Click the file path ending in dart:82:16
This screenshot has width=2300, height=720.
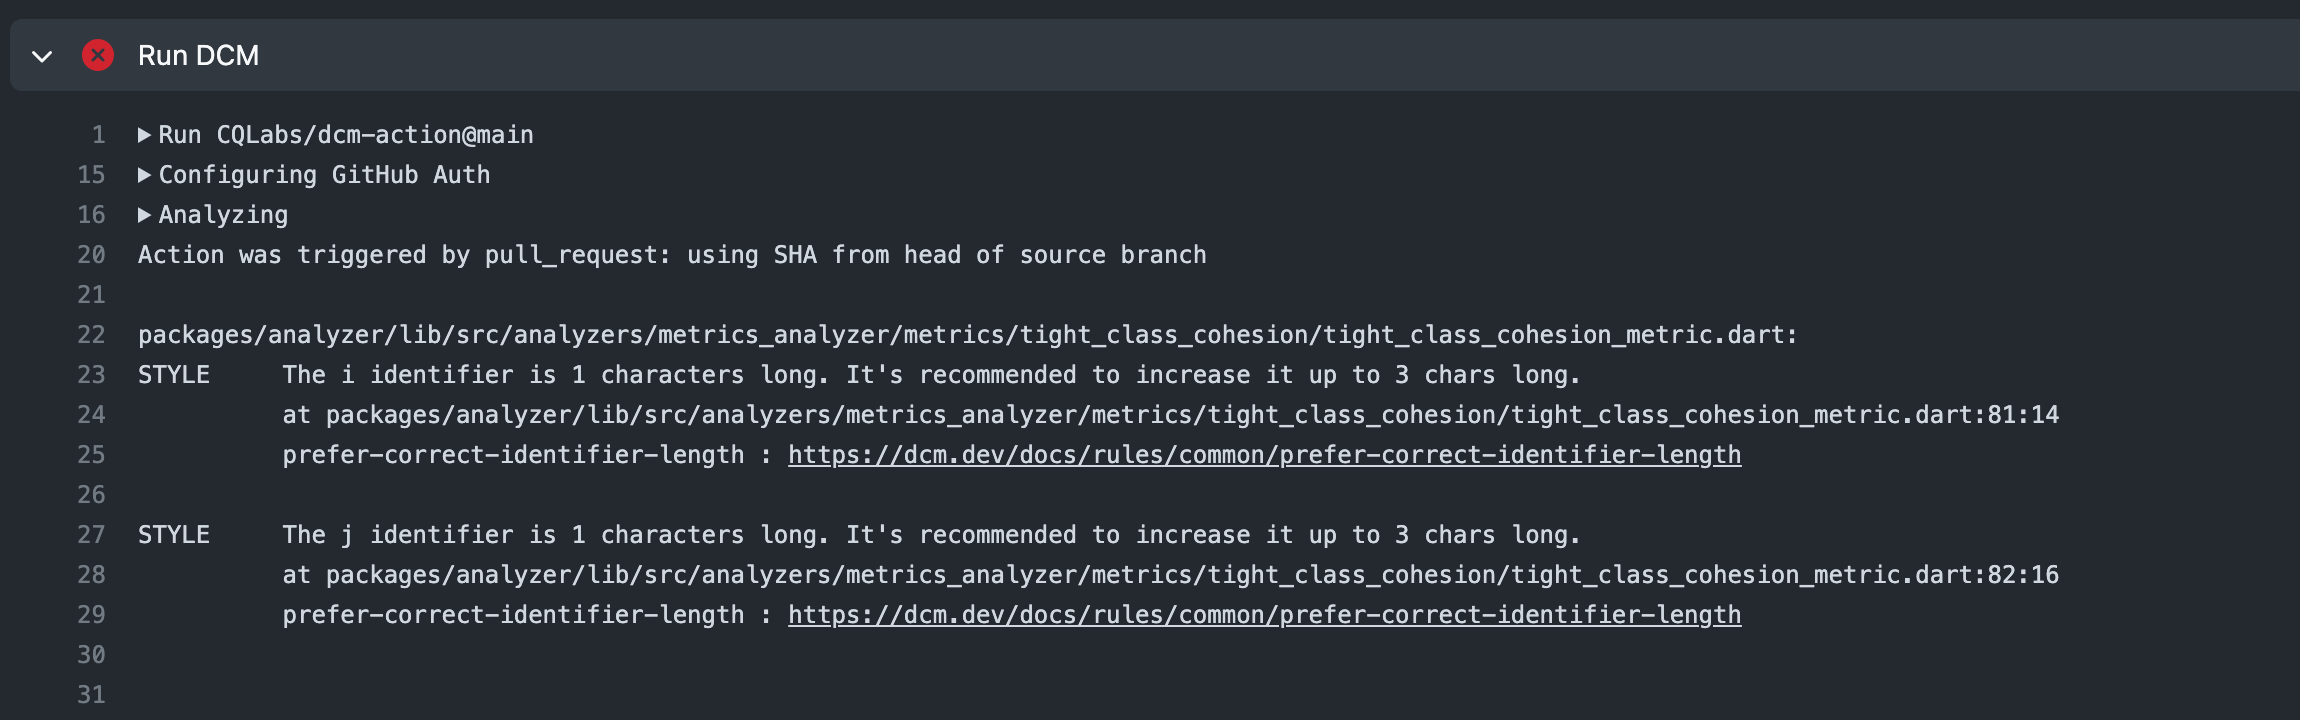tap(1192, 575)
